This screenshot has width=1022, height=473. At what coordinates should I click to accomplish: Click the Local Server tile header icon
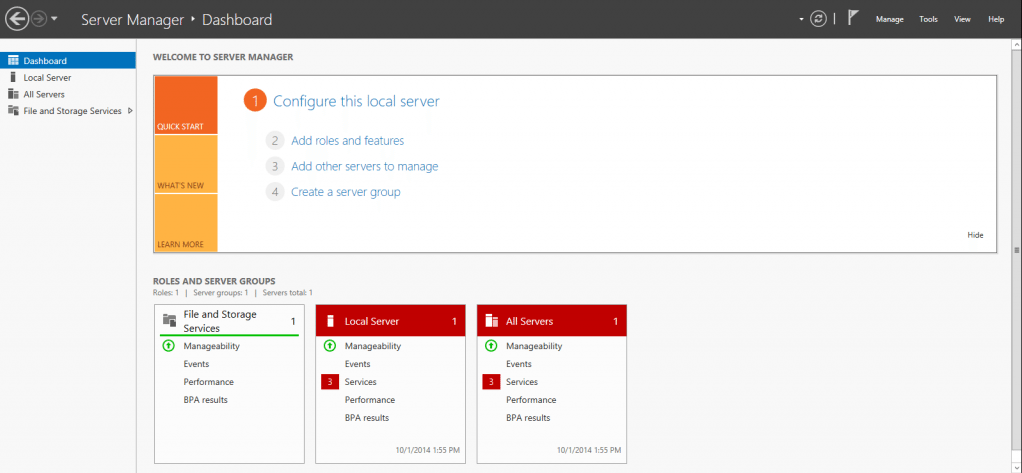click(x=330, y=321)
